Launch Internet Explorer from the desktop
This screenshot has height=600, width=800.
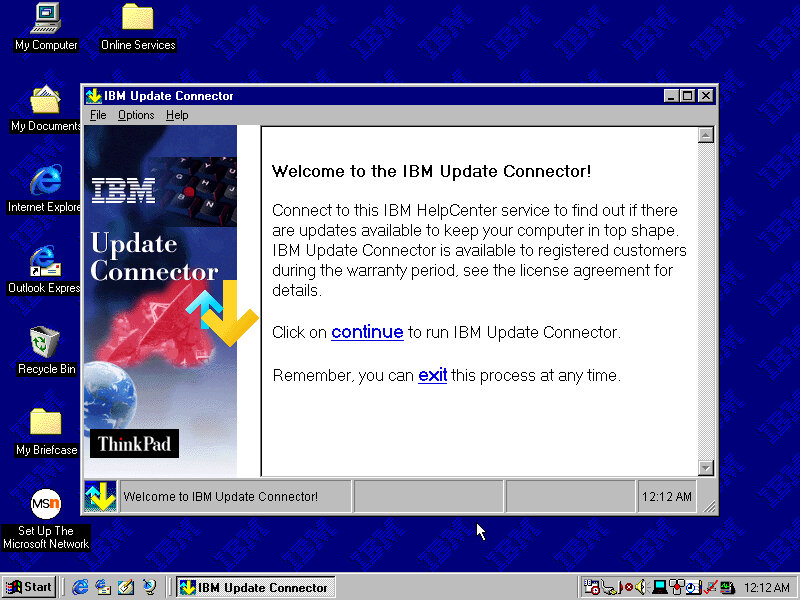(45, 182)
